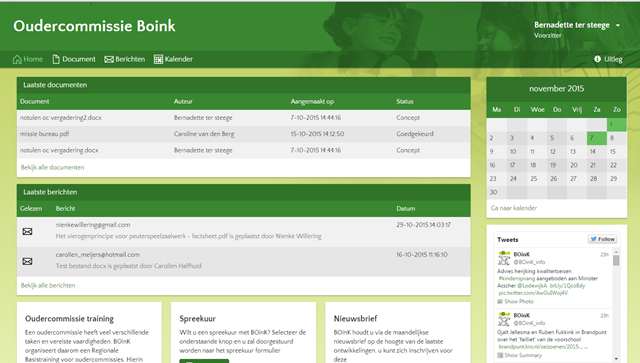The width and height of the screenshot is (640, 363).
Task: Click the BOinK avatar on first tweet
Action: [504, 258]
